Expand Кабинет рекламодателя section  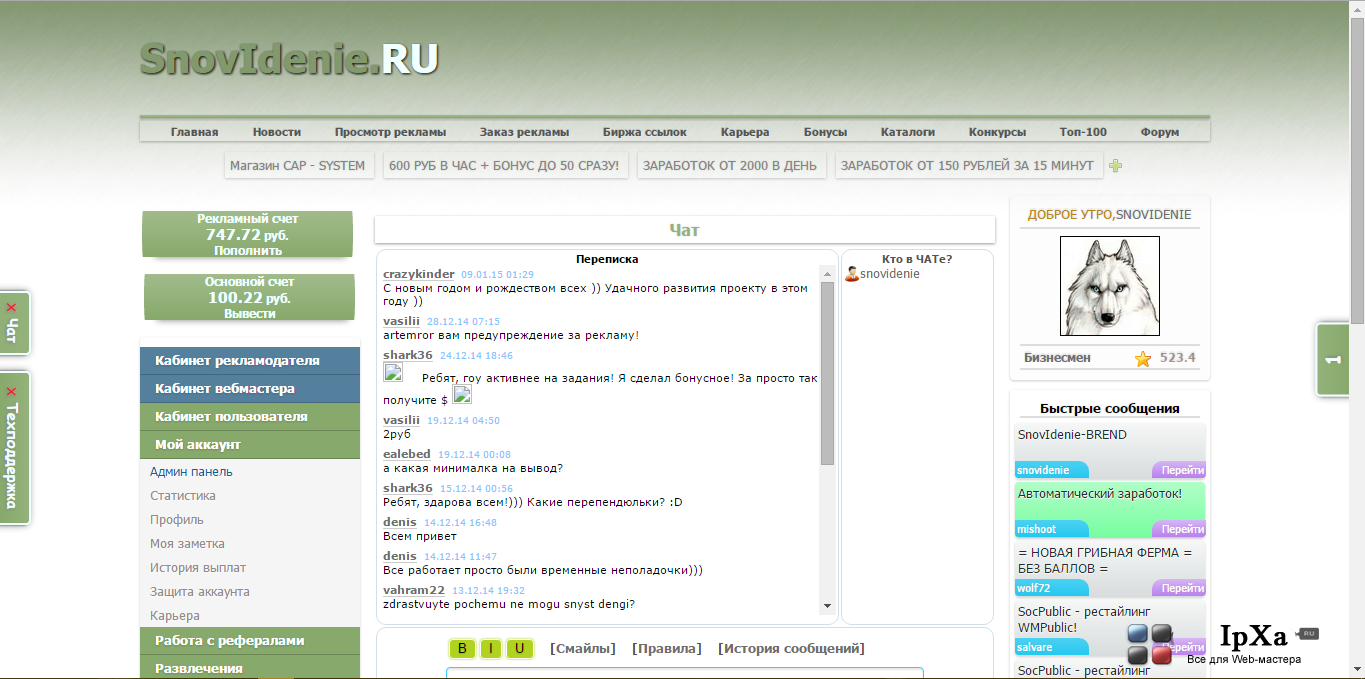tap(250, 361)
